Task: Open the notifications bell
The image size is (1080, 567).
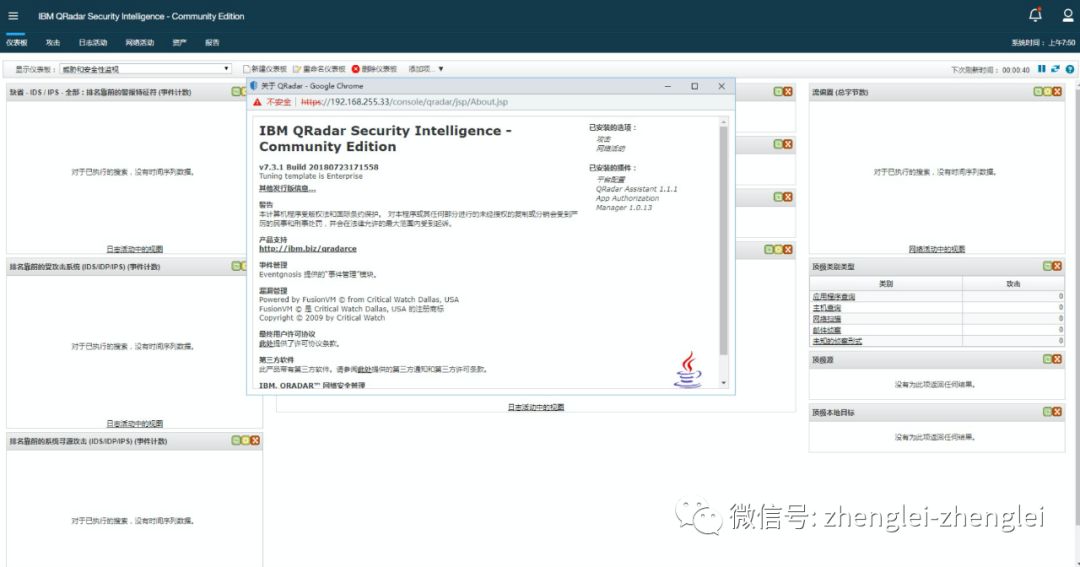Action: pos(1035,14)
